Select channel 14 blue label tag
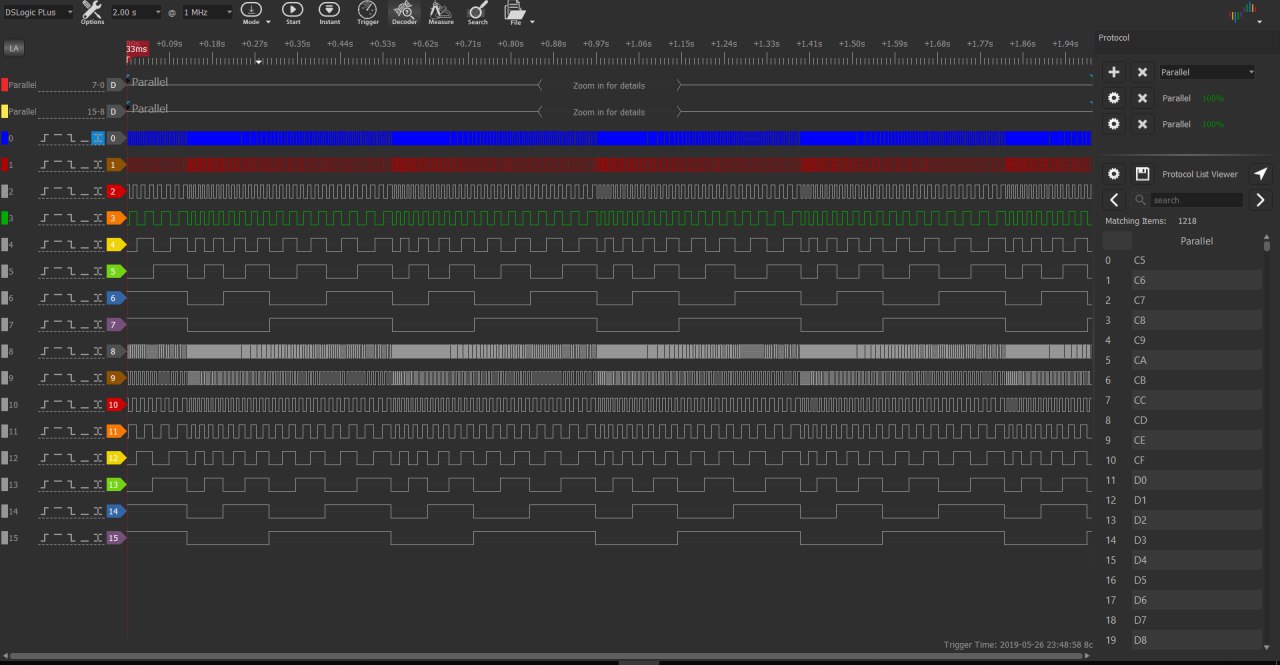Image resolution: width=1280 pixels, height=665 pixels. click(115, 511)
